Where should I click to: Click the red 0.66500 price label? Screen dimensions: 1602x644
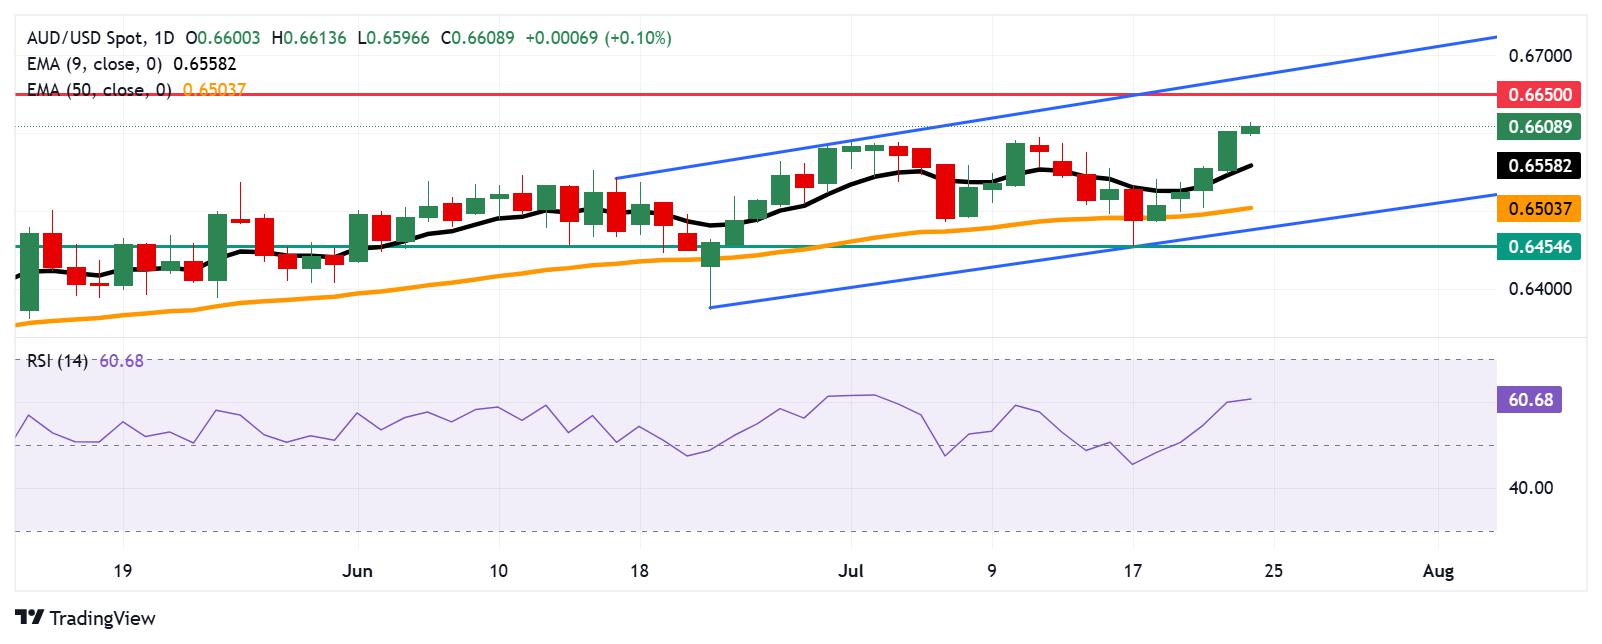click(1538, 95)
